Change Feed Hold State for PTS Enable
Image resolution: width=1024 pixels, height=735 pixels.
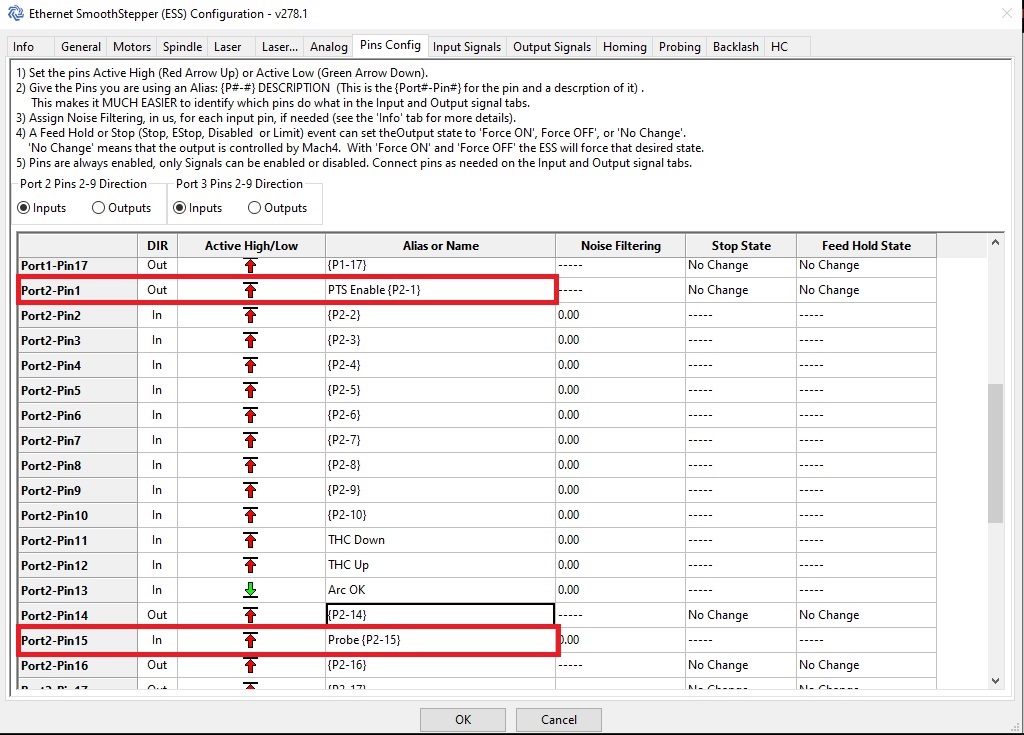coord(864,289)
